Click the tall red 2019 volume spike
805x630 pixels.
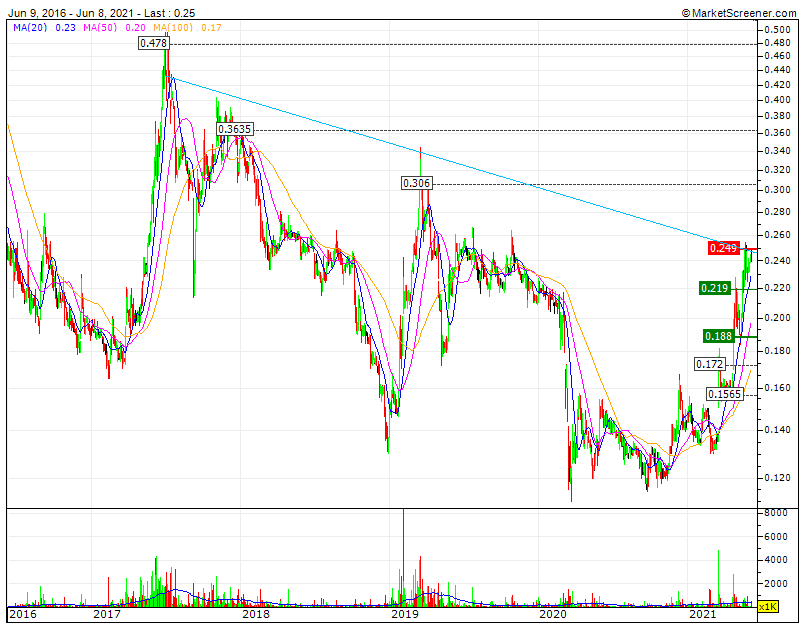[x=404, y=557]
